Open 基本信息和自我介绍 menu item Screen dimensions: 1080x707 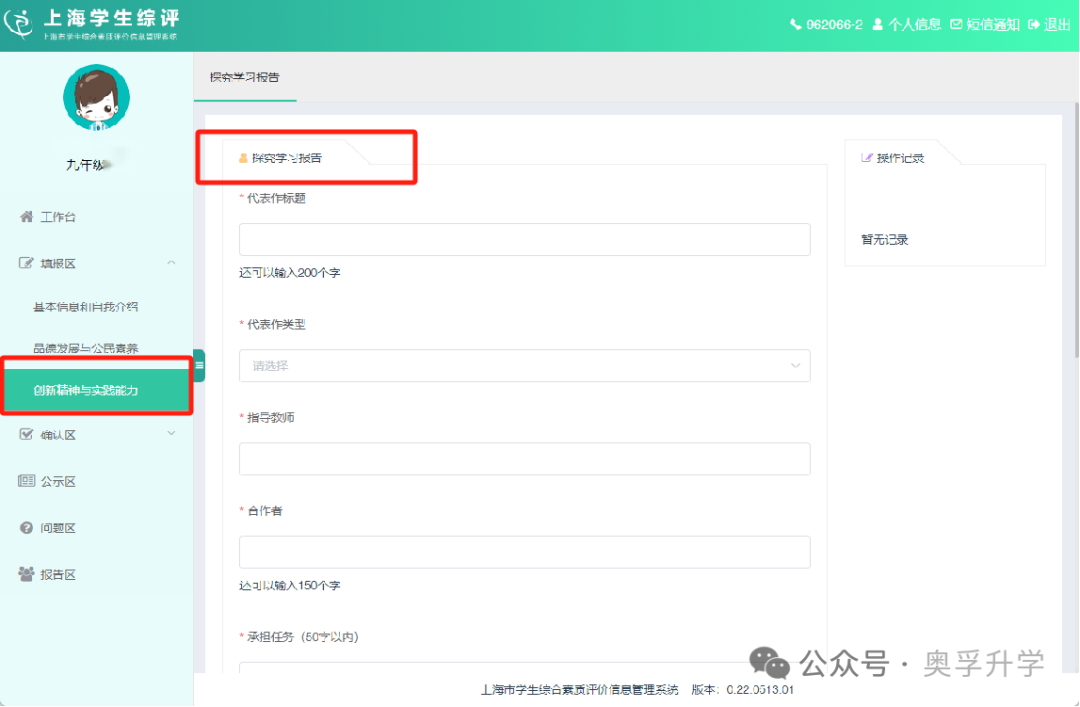pyautogui.click(x=86, y=307)
